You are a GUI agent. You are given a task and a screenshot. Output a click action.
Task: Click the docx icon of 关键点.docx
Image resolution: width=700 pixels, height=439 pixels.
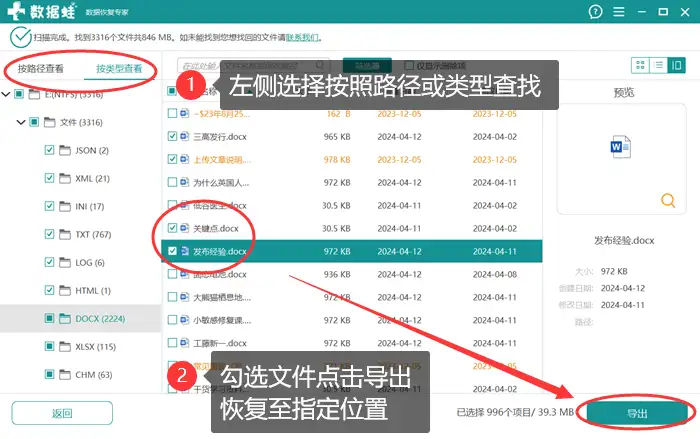coord(184,228)
